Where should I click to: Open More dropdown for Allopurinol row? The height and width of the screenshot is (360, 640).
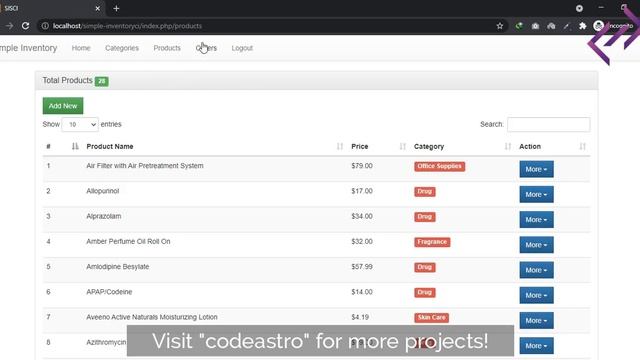tap(536, 194)
